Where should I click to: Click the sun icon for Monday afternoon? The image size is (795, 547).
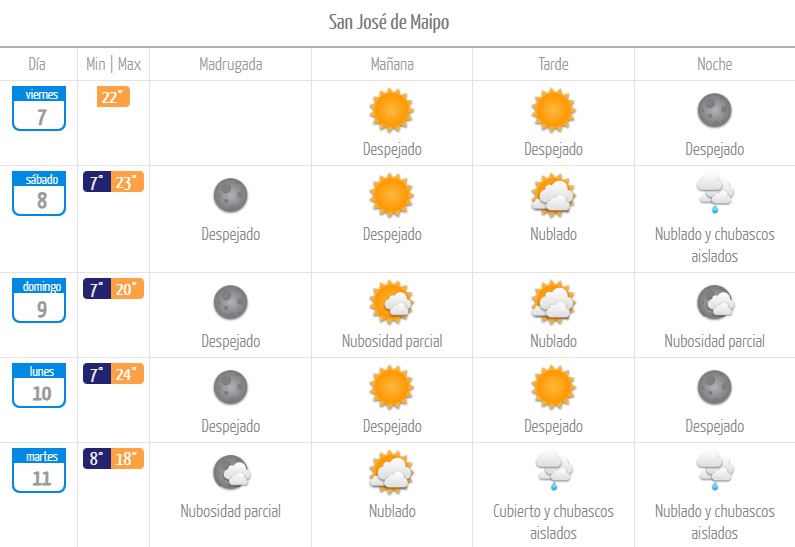(553, 387)
